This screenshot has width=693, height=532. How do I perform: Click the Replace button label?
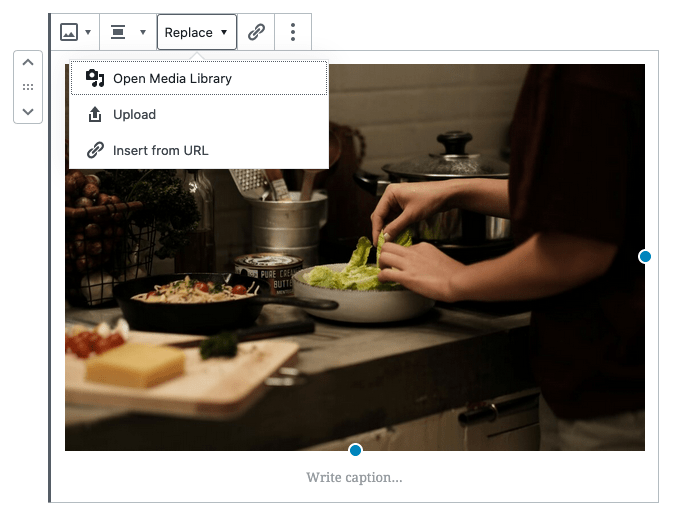[188, 32]
